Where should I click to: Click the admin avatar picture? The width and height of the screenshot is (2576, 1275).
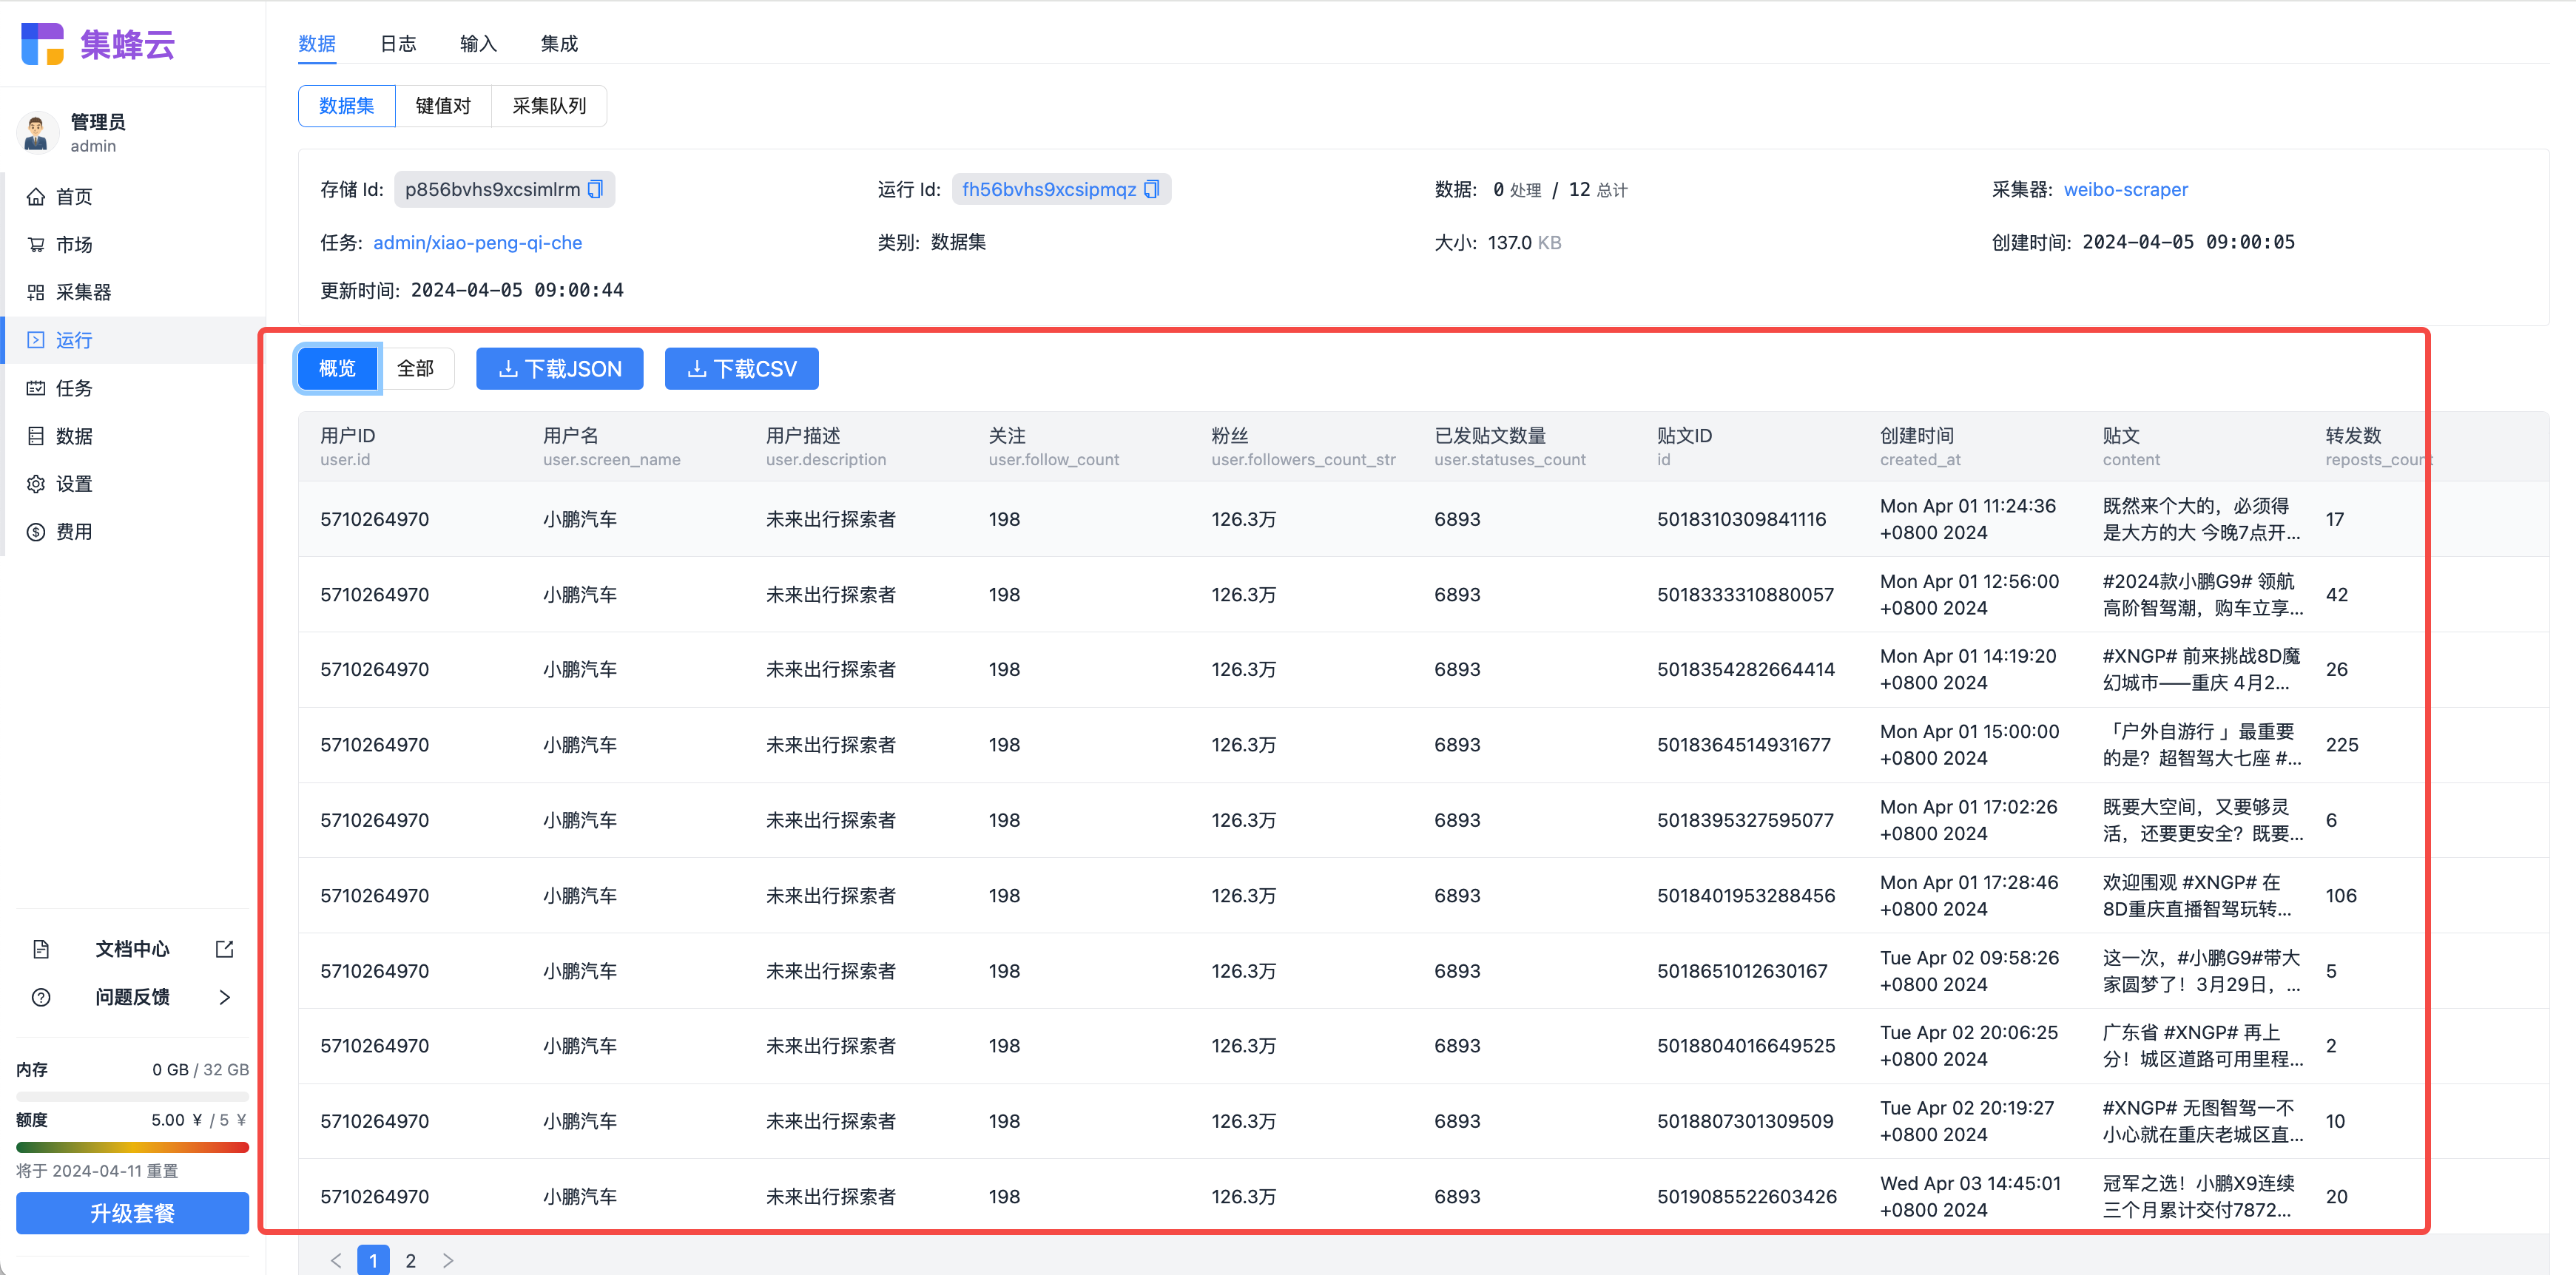tap(36, 133)
